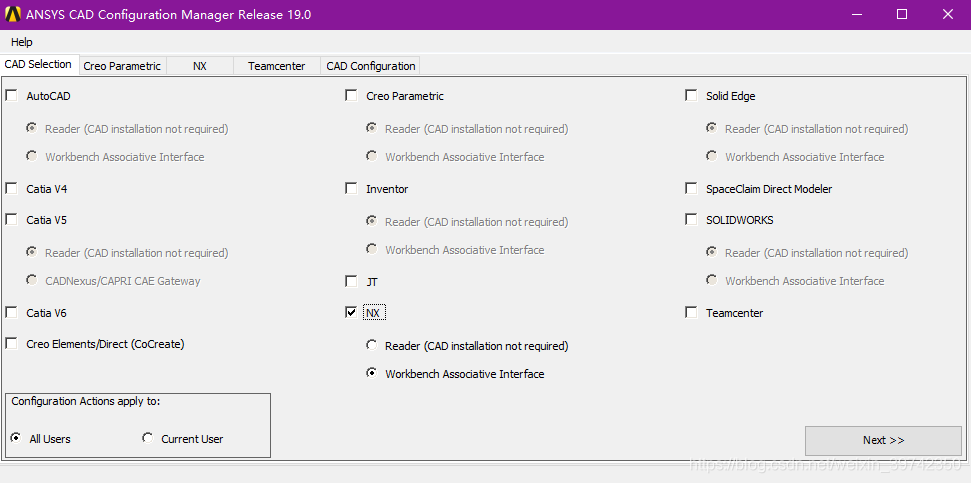
Task: Check Creo Elements/Direct (CoCreate)
Action: [12, 343]
